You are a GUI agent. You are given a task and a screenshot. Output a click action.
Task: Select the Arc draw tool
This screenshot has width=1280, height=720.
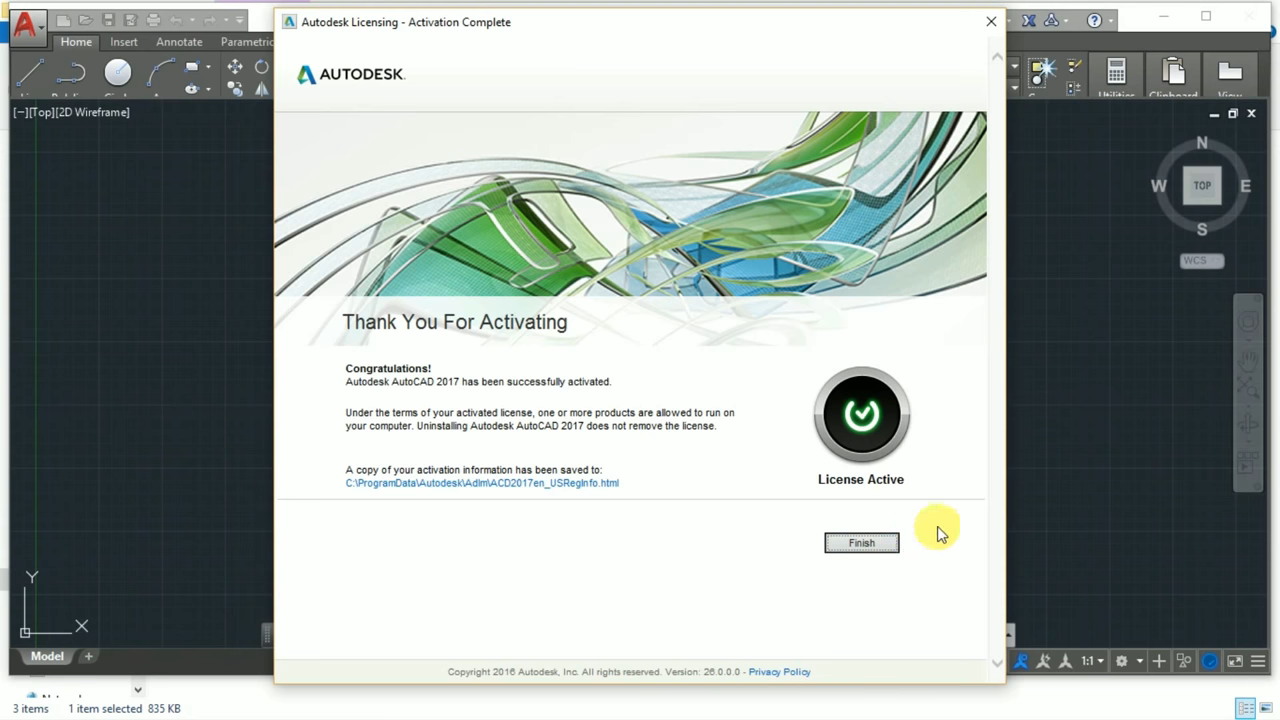[x=160, y=72]
